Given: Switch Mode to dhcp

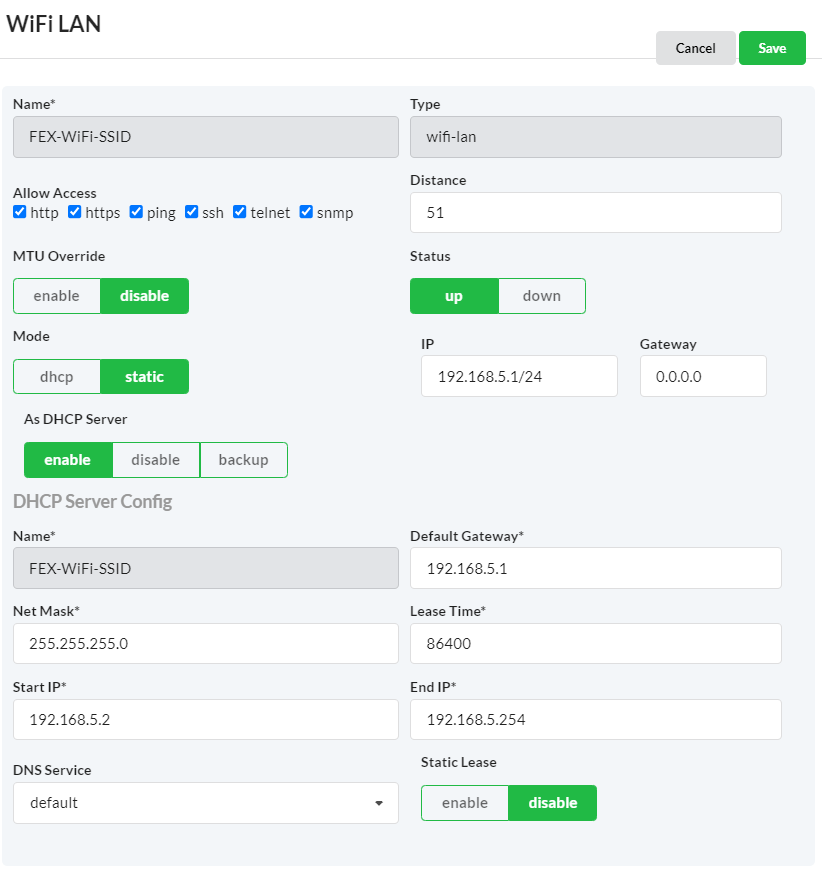Looking at the screenshot, I should coord(57,376).
